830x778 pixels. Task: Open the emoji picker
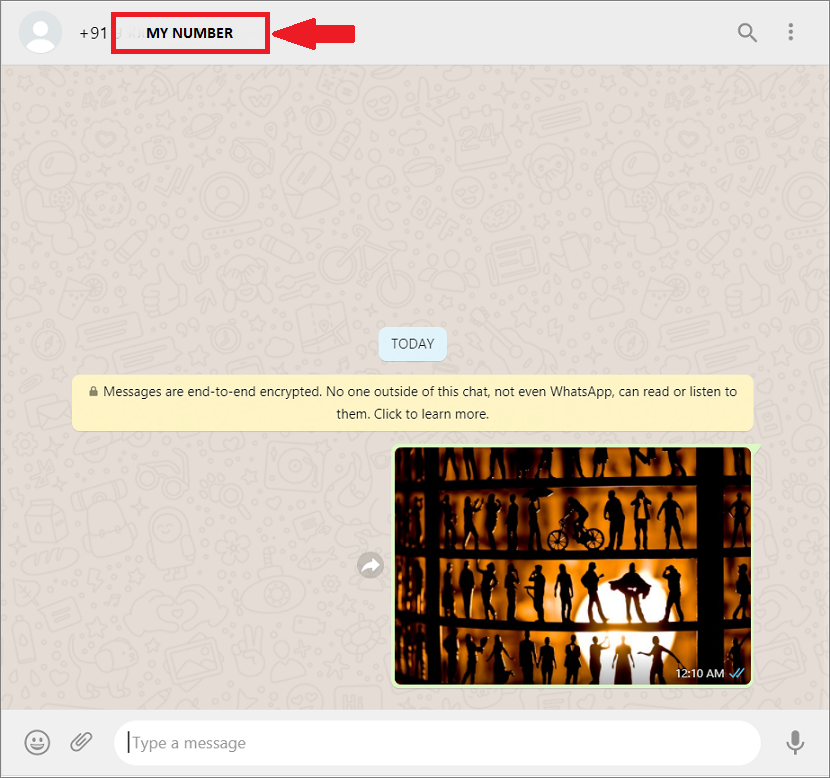pos(38,742)
